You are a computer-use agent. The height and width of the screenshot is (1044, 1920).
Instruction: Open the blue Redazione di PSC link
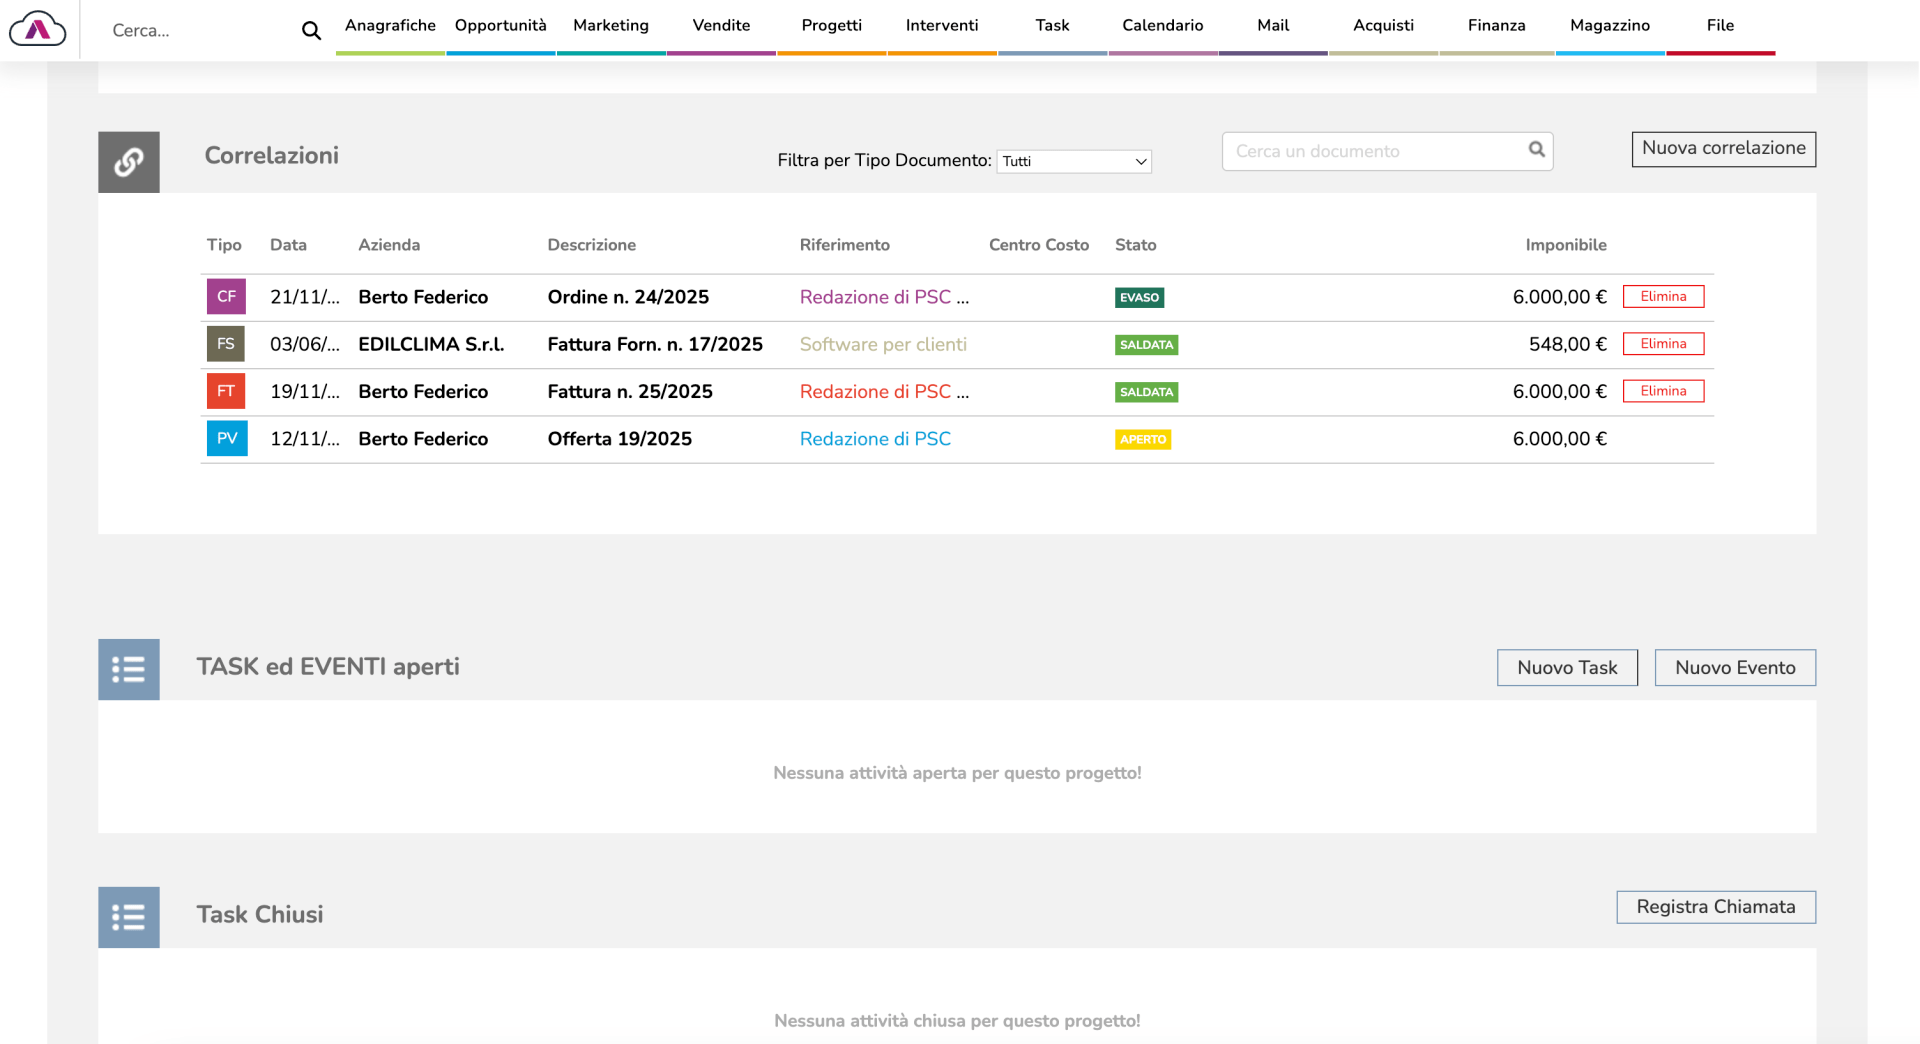[x=875, y=439]
